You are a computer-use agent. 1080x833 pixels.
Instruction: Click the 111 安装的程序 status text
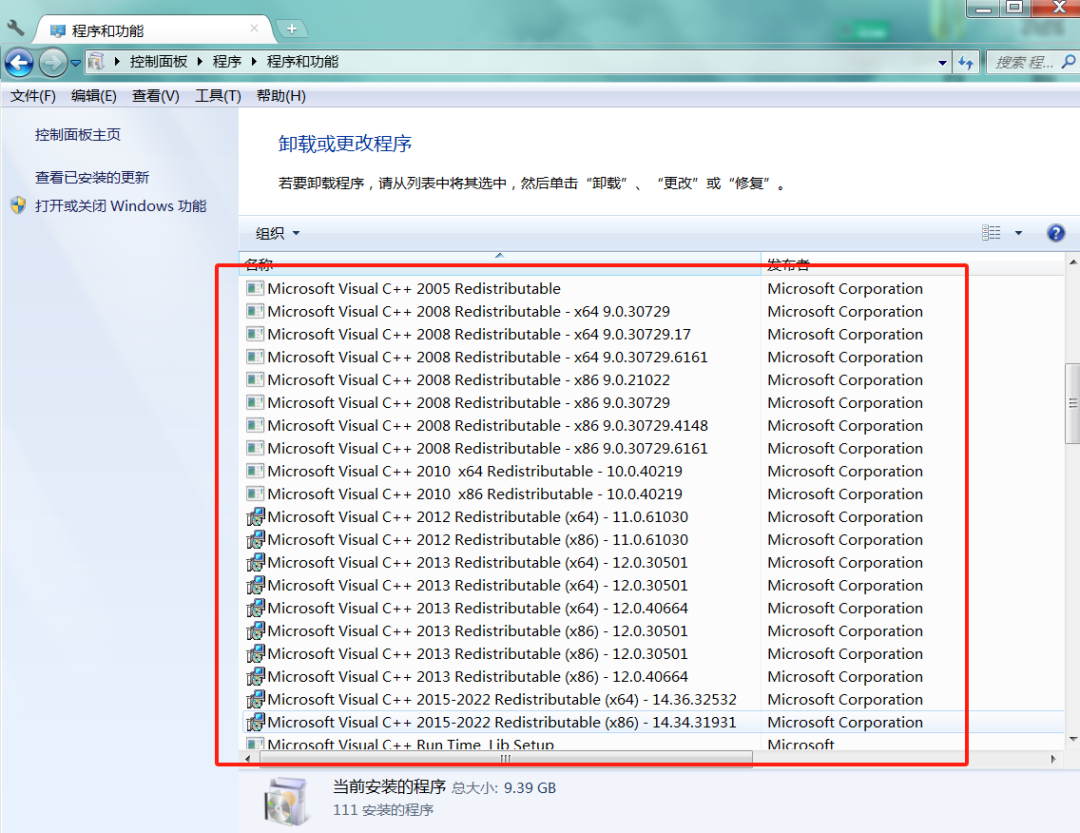[383, 810]
